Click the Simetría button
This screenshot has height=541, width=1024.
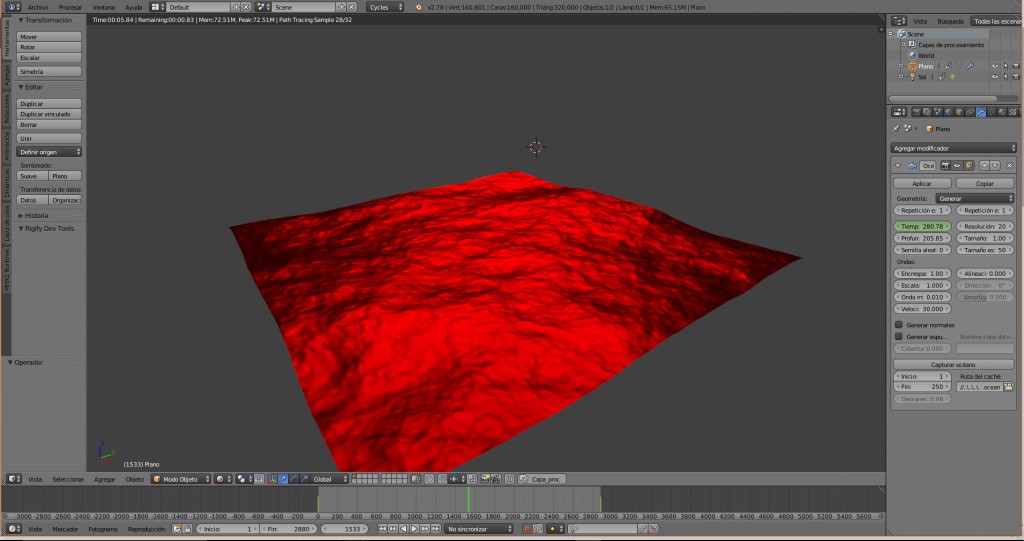[x=49, y=71]
